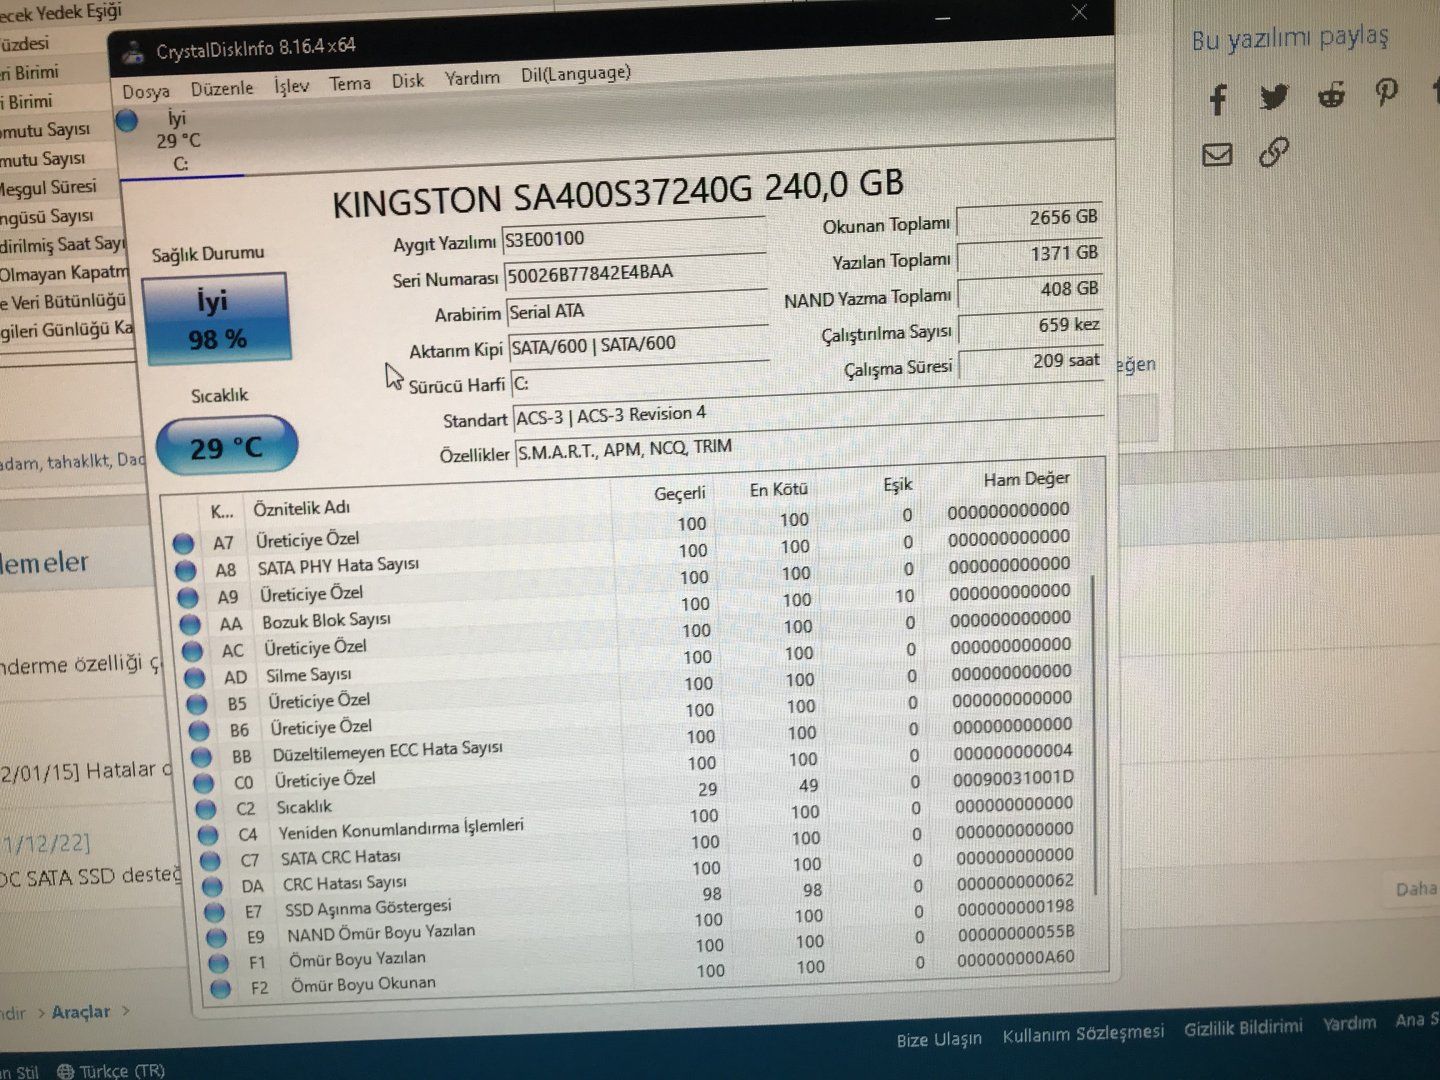Click the status circle for Silme Sayısı
Viewport: 1440px width, 1080px height.
[x=194, y=678]
